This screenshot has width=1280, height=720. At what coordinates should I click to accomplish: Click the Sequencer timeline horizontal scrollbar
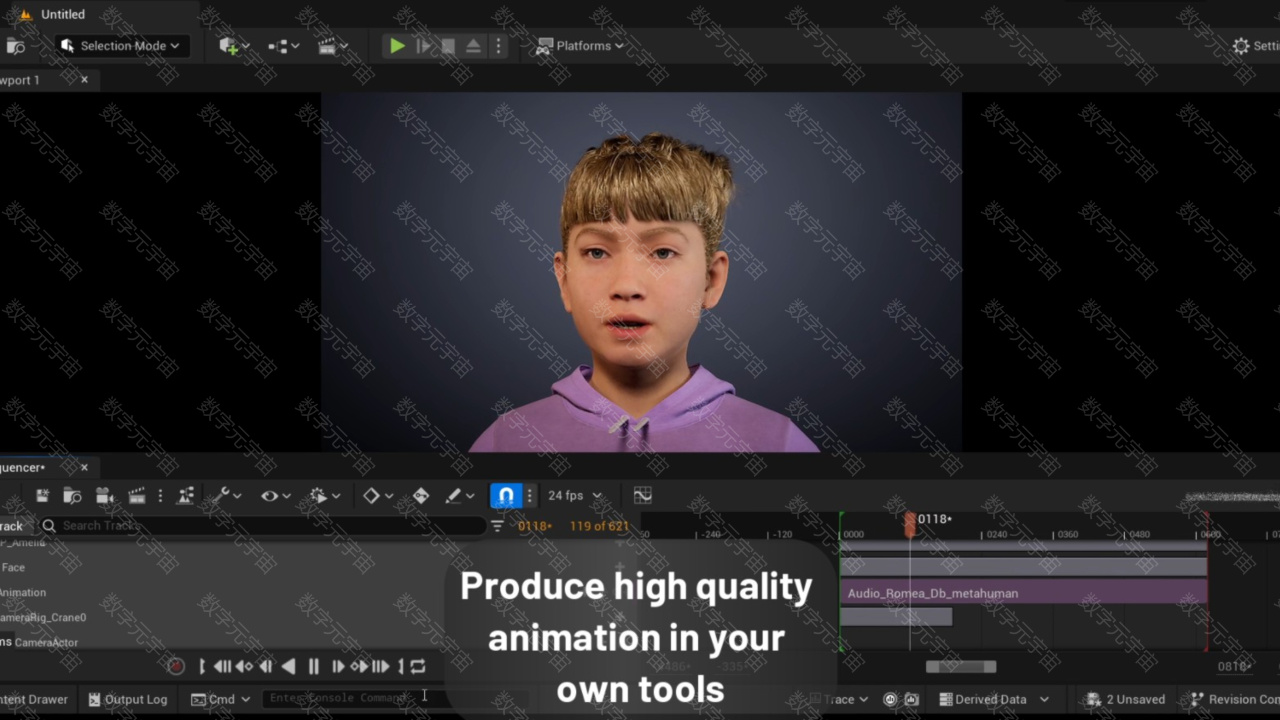click(x=961, y=667)
